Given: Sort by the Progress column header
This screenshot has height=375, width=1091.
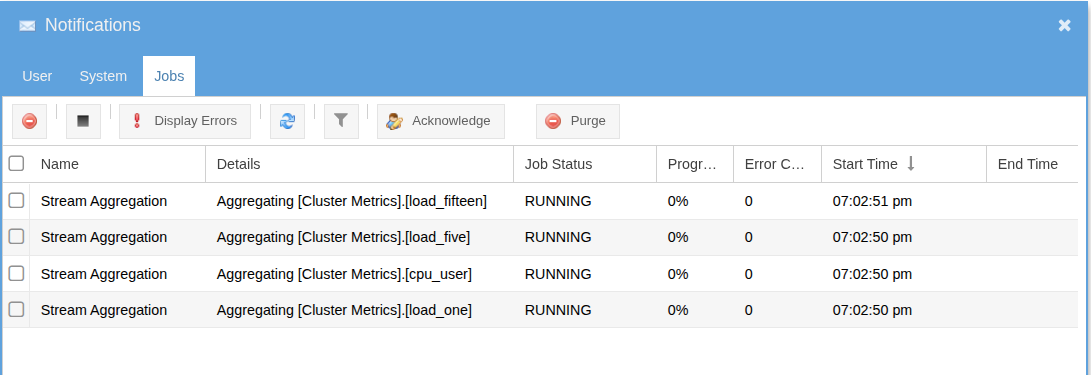Looking at the screenshot, I should click(x=695, y=164).
